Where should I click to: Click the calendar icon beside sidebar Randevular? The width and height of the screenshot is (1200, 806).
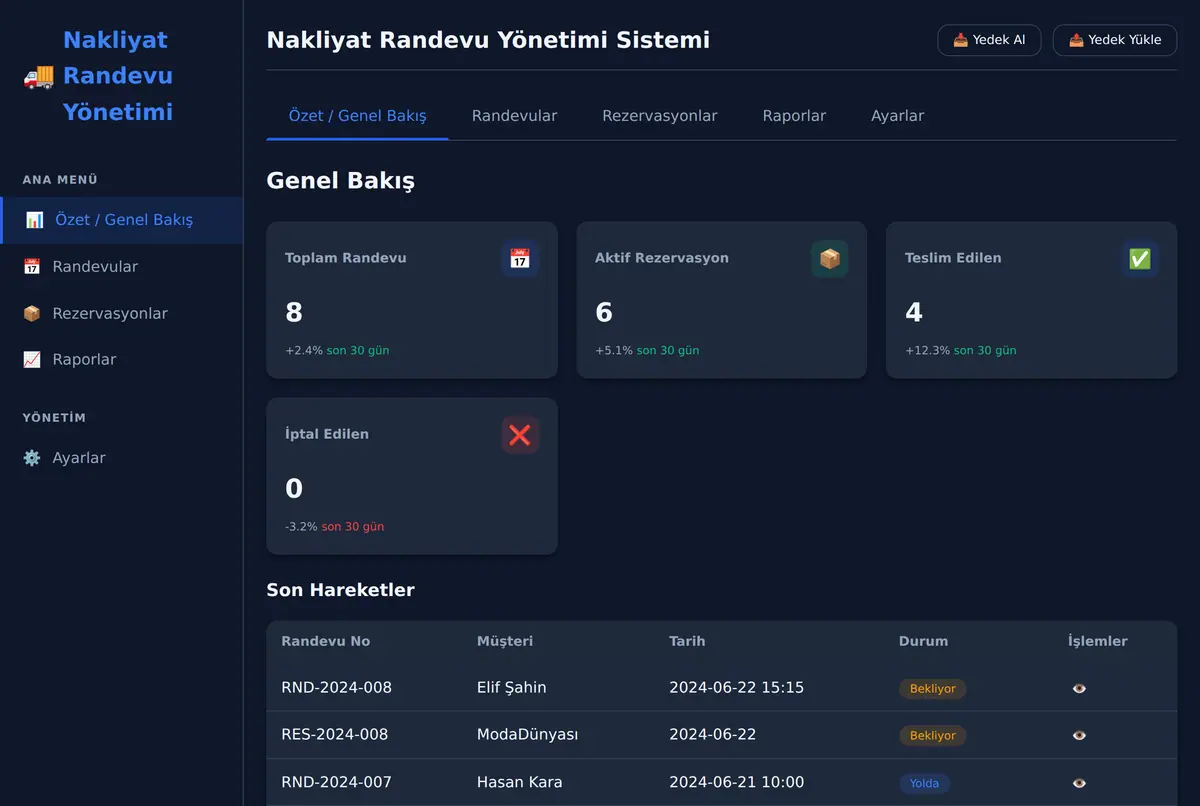[x=32, y=267]
